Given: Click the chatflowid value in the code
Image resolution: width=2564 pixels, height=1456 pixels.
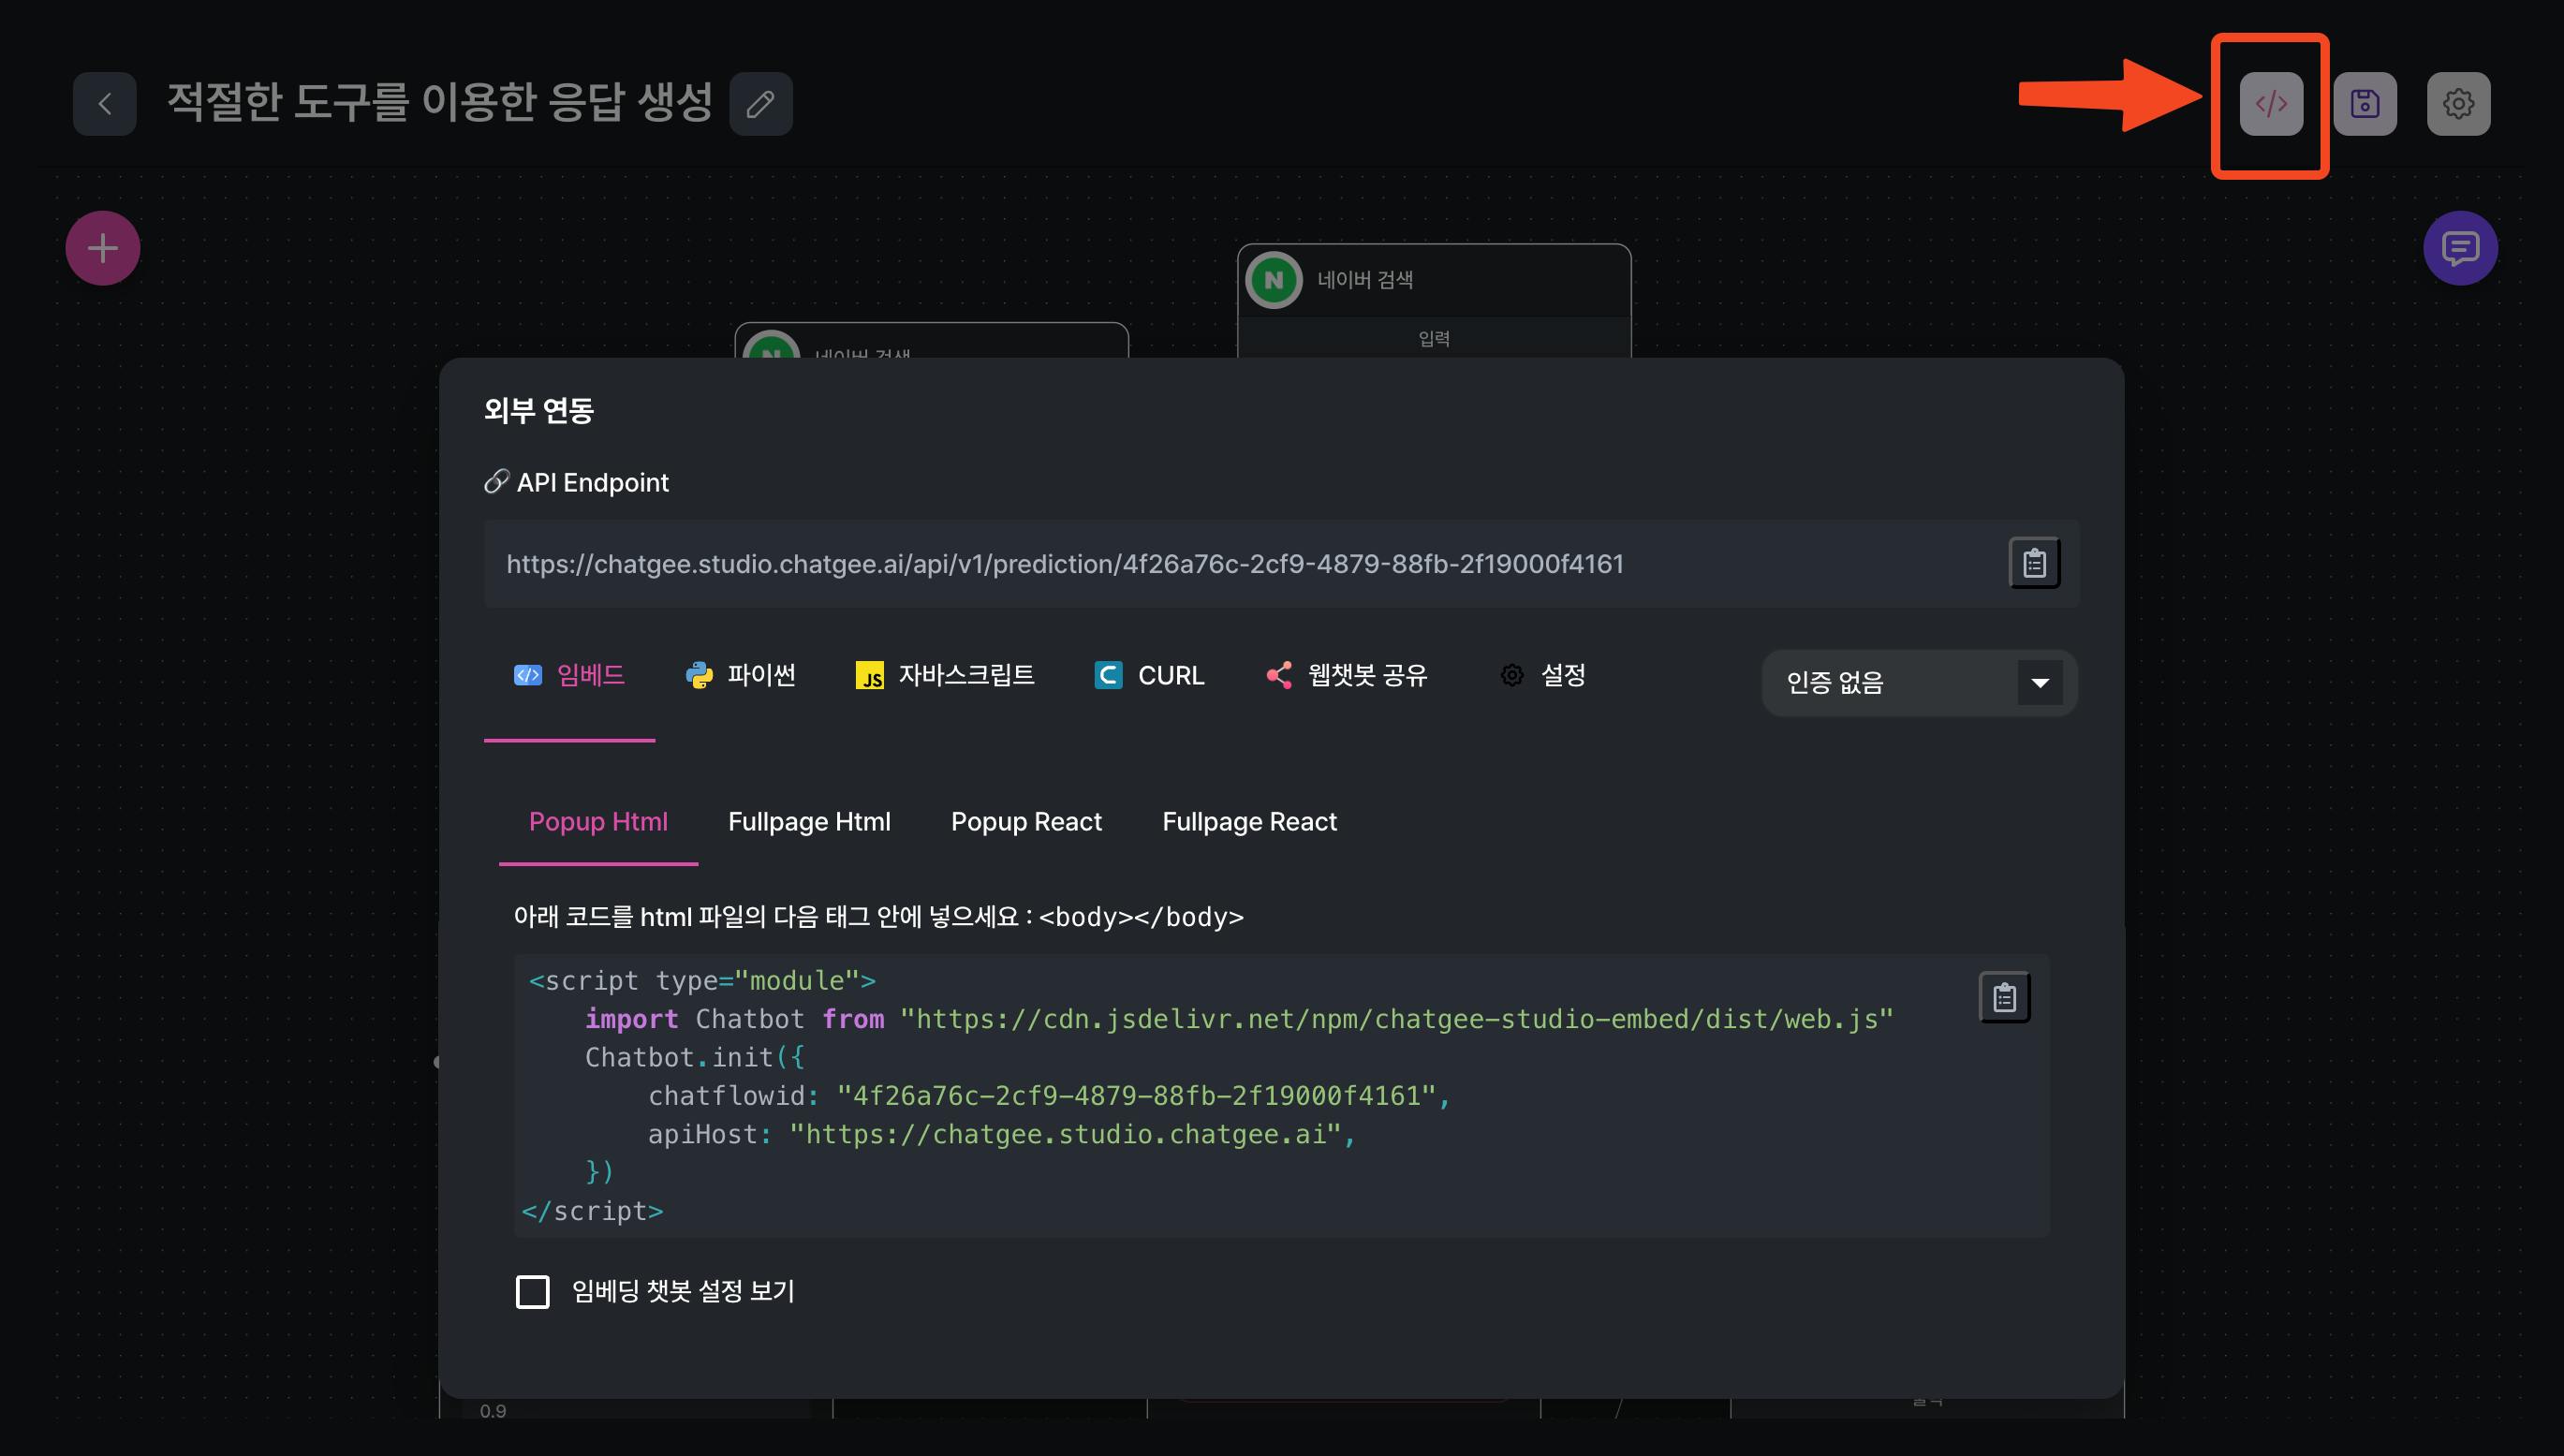Looking at the screenshot, I should (1135, 1096).
